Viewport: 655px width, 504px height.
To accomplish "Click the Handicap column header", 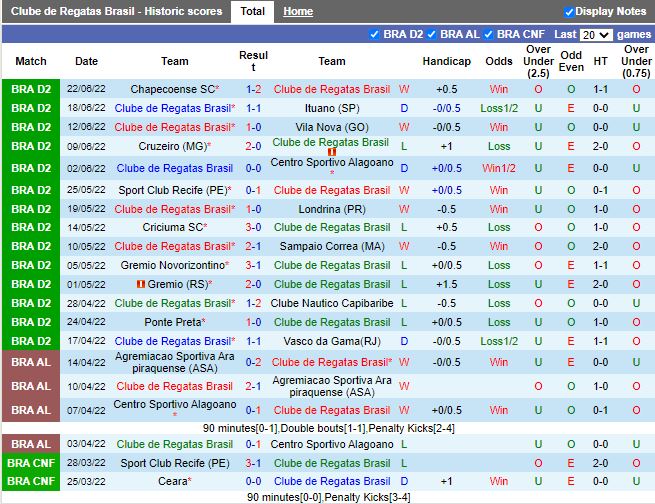I will pyautogui.click(x=447, y=61).
